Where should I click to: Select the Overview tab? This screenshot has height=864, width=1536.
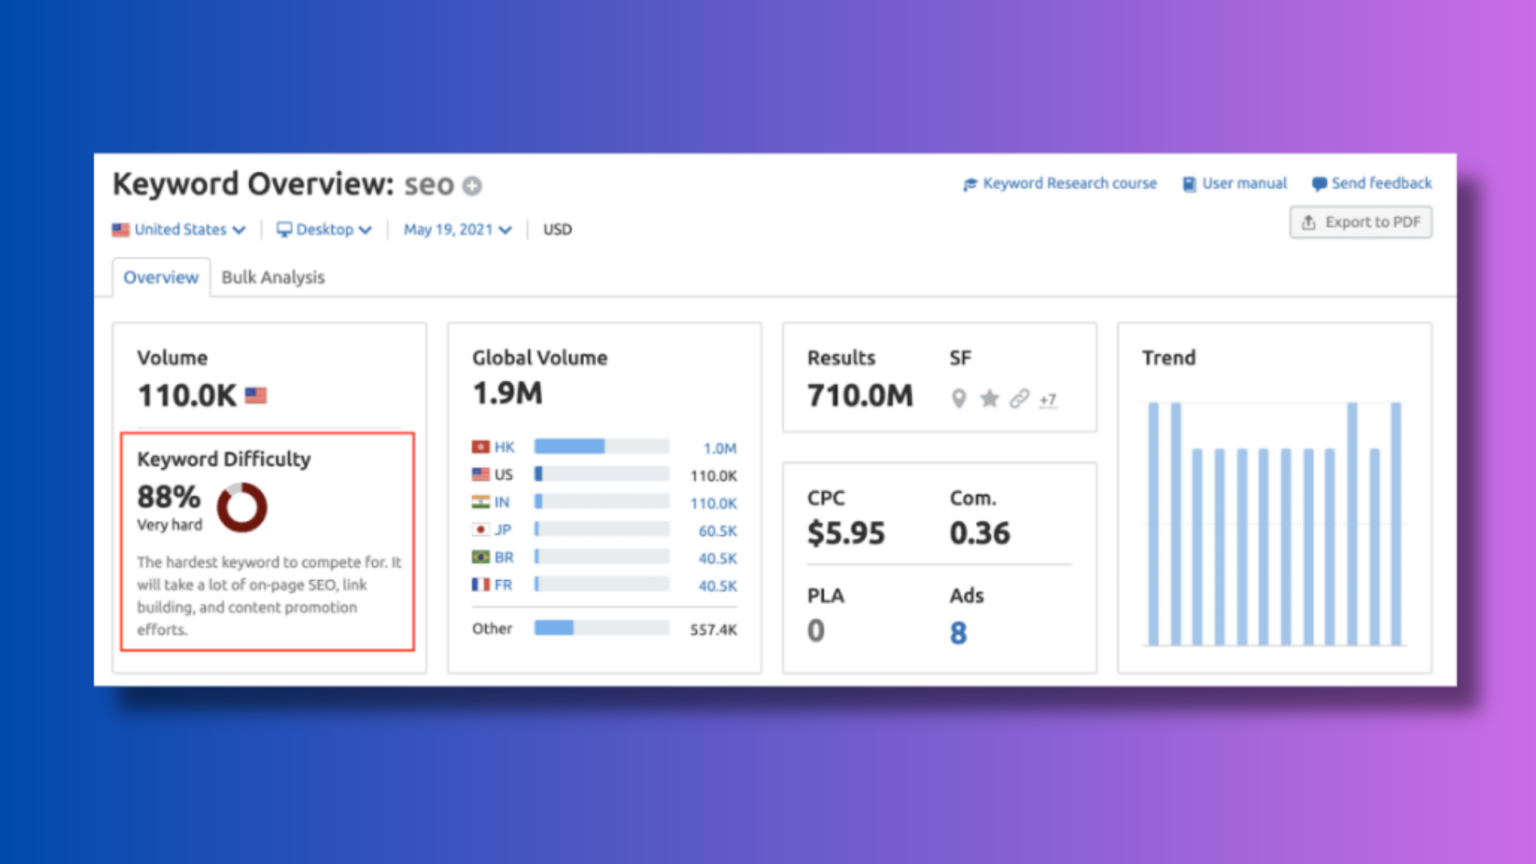pyautogui.click(x=161, y=278)
